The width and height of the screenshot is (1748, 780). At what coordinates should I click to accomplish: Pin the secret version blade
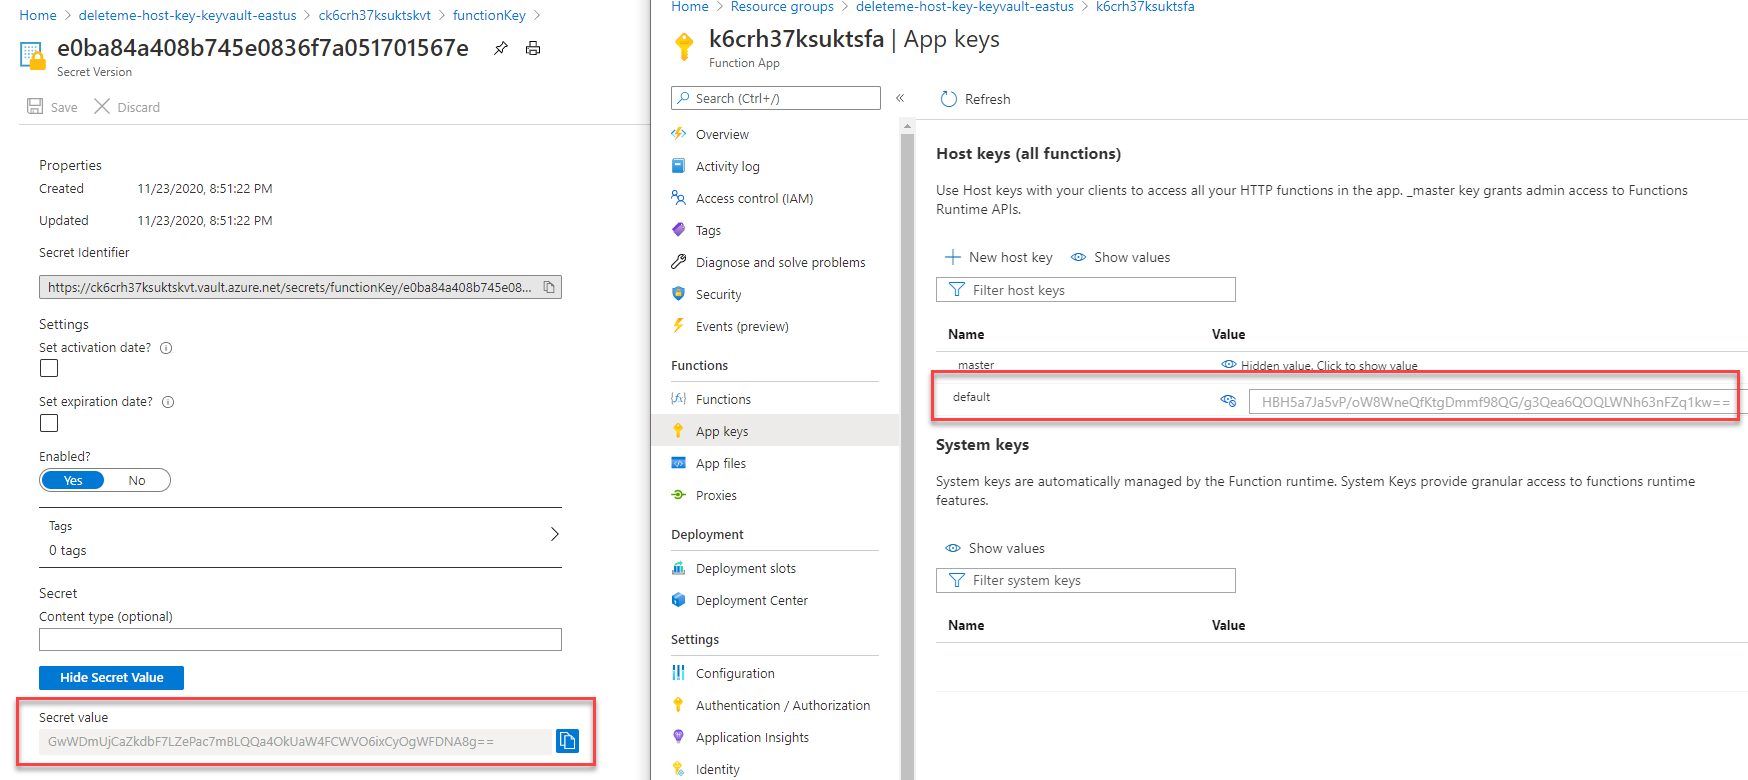(x=500, y=48)
